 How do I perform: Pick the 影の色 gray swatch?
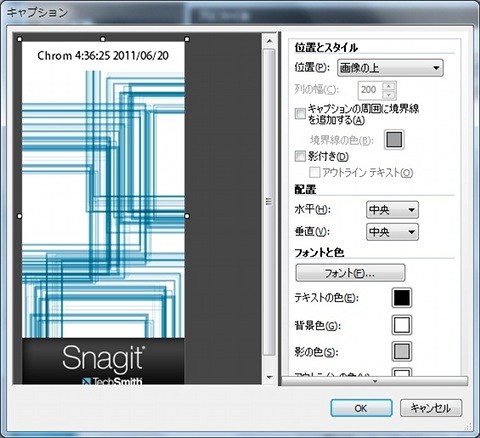(402, 351)
